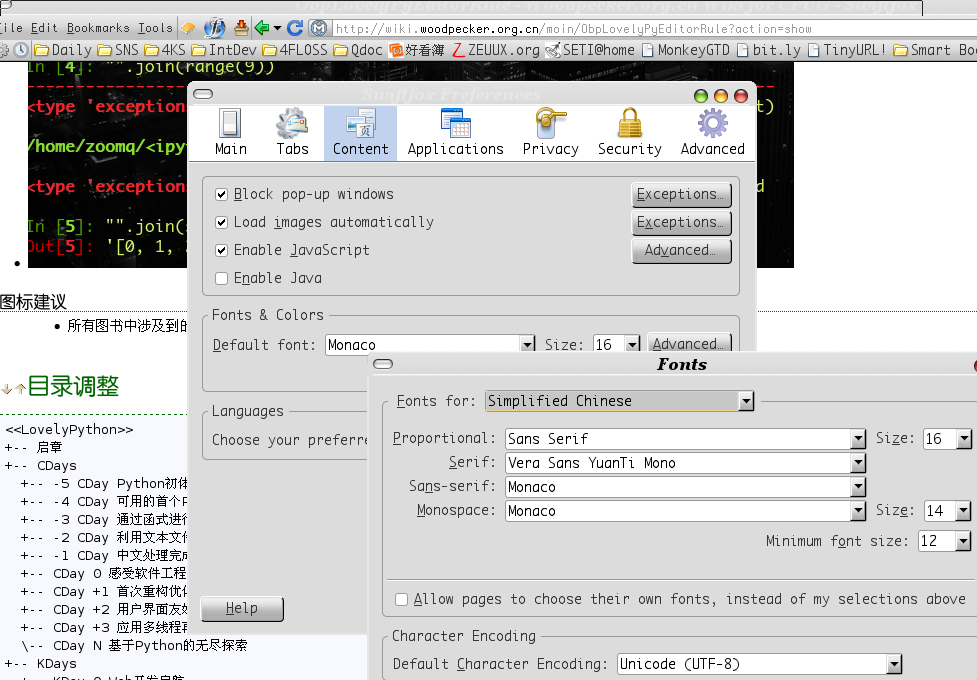The width and height of the screenshot is (977, 680).
Task: Click Exceptions button for pop-up windows
Action: (681, 195)
